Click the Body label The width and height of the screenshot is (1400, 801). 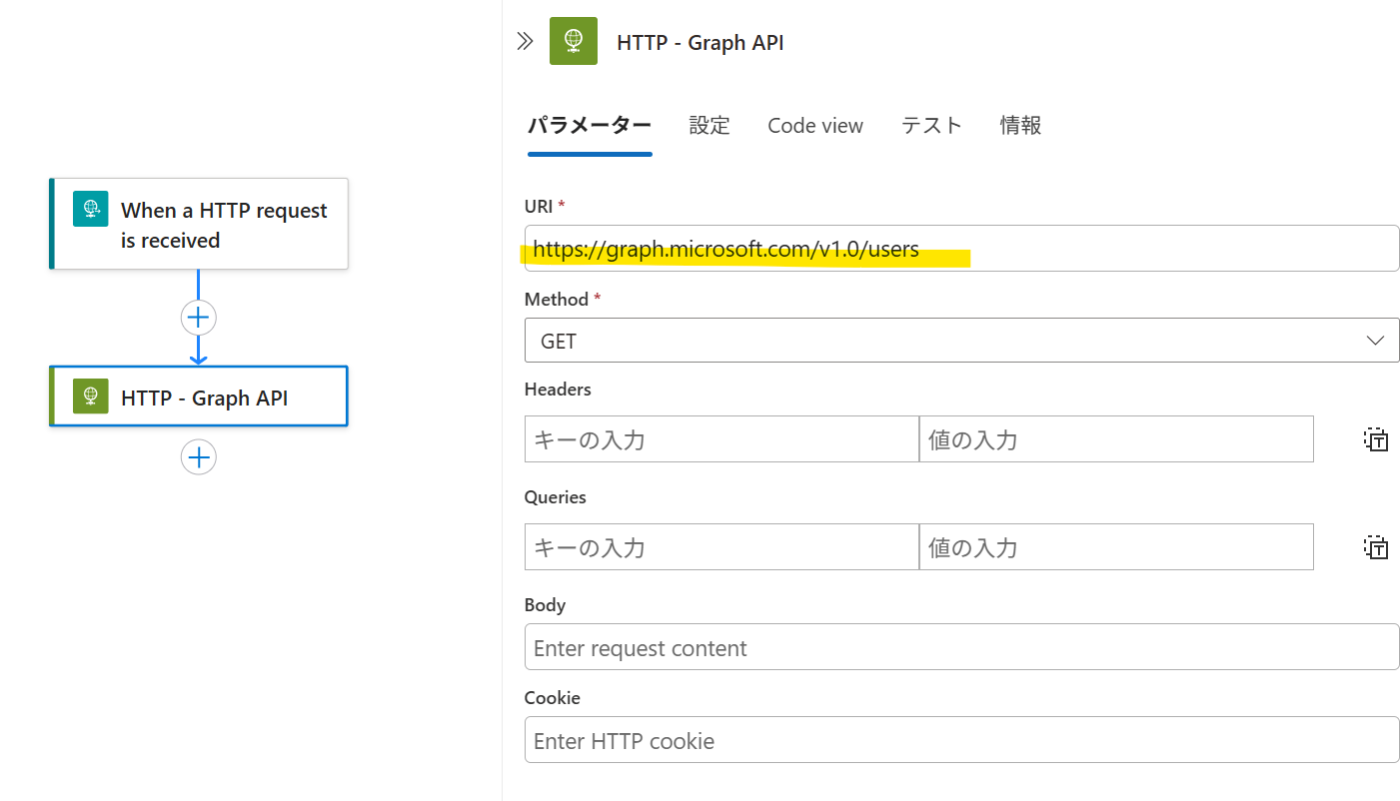pos(545,605)
